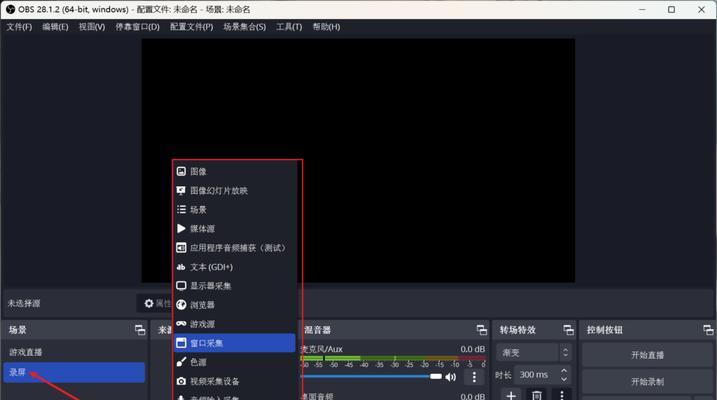Open the 场景集合(S) menu
The height and width of the screenshot is (400, 717).
(x=245, y=27)
